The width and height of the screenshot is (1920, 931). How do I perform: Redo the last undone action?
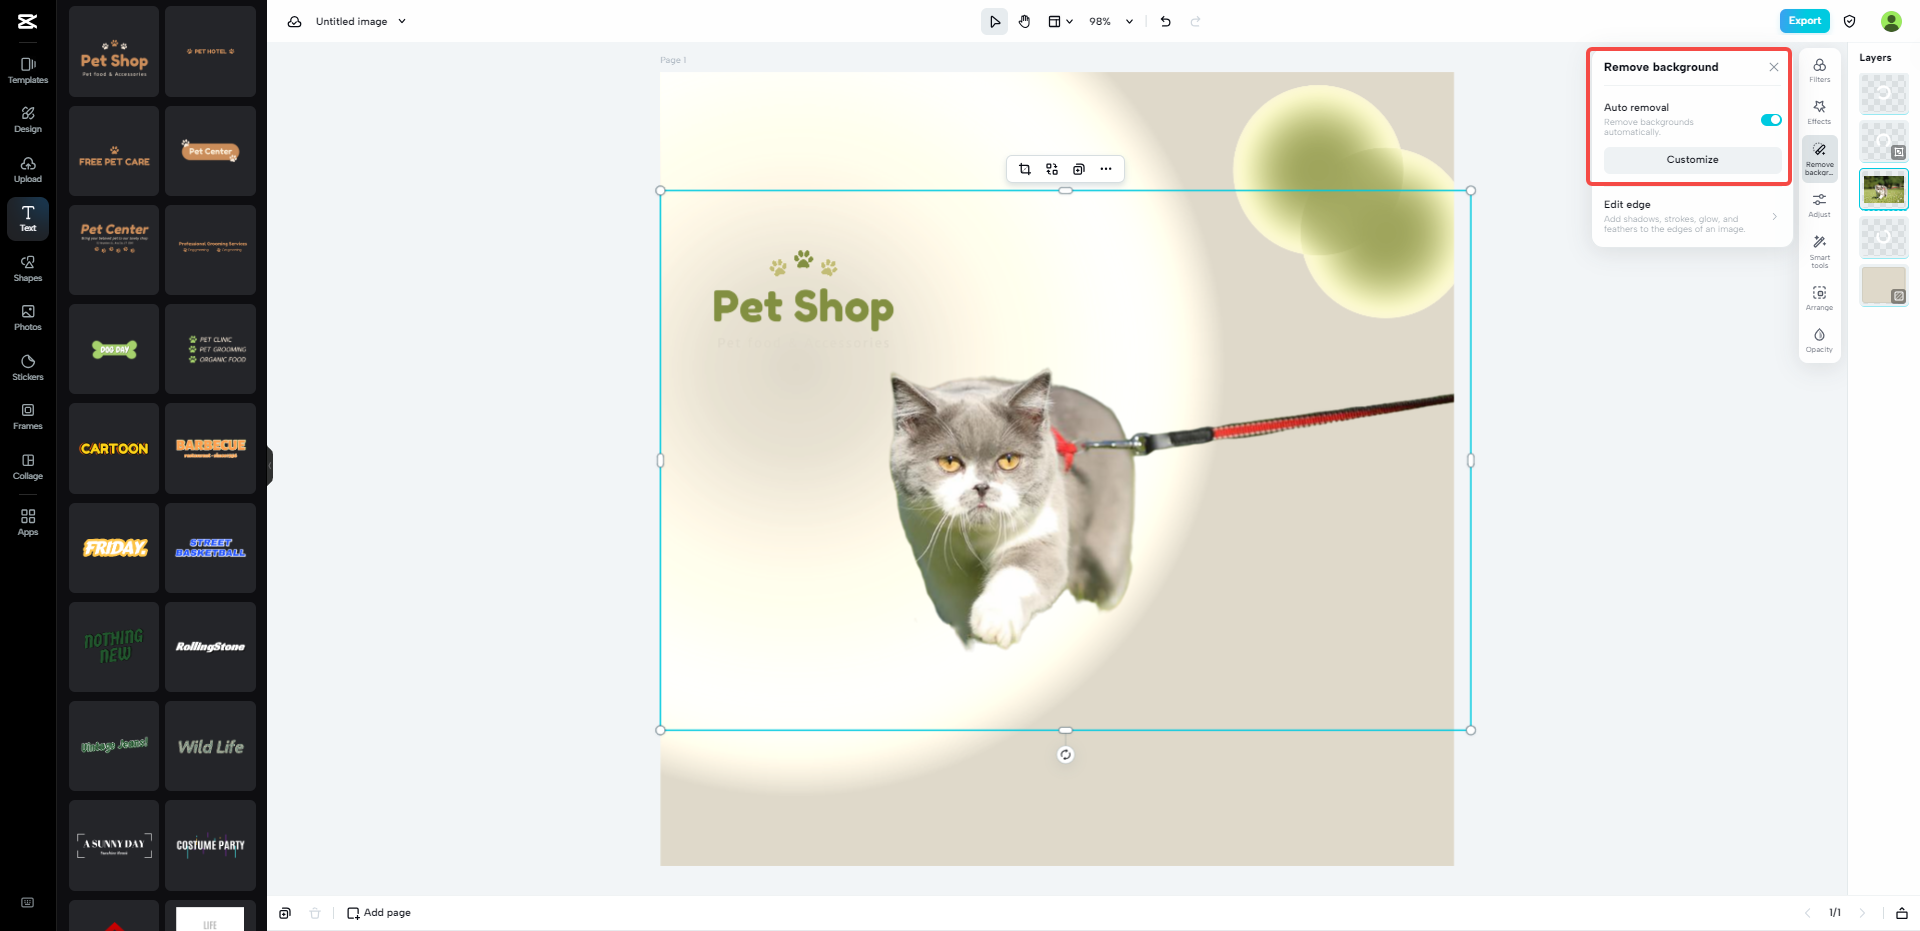click(x=1195, y=22)
